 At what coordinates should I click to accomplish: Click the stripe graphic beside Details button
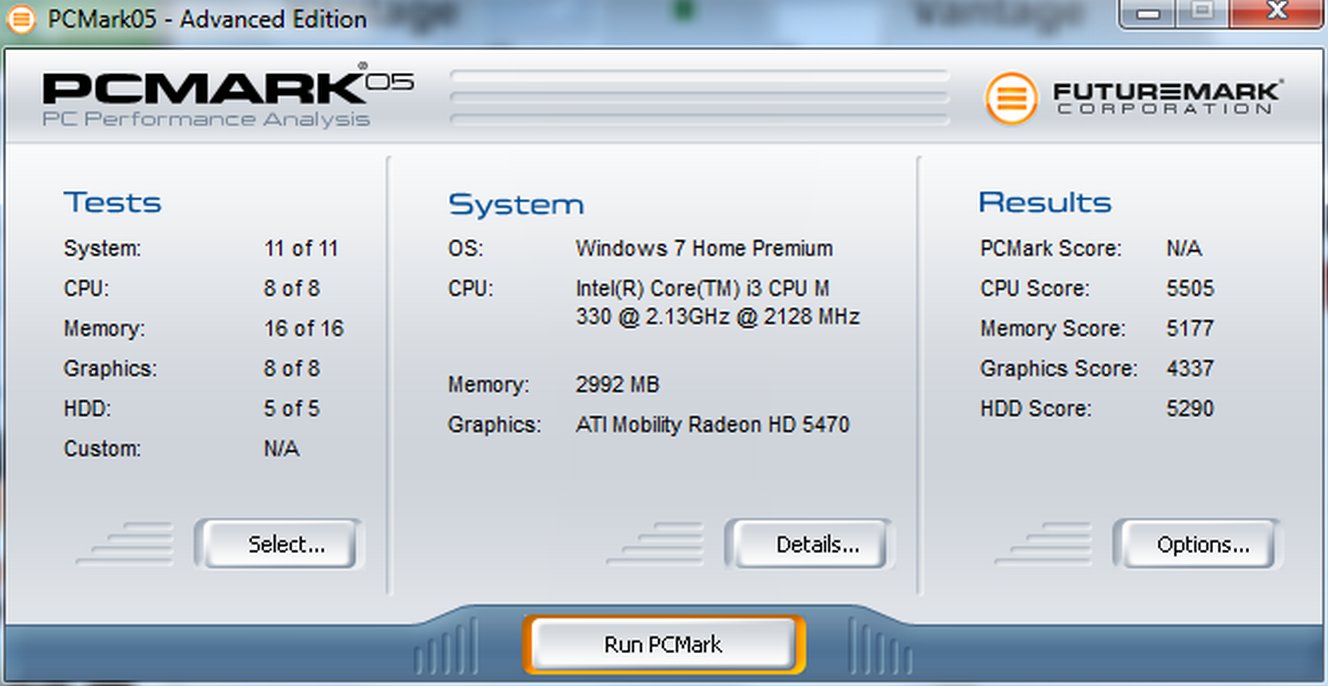pos(658,543)
